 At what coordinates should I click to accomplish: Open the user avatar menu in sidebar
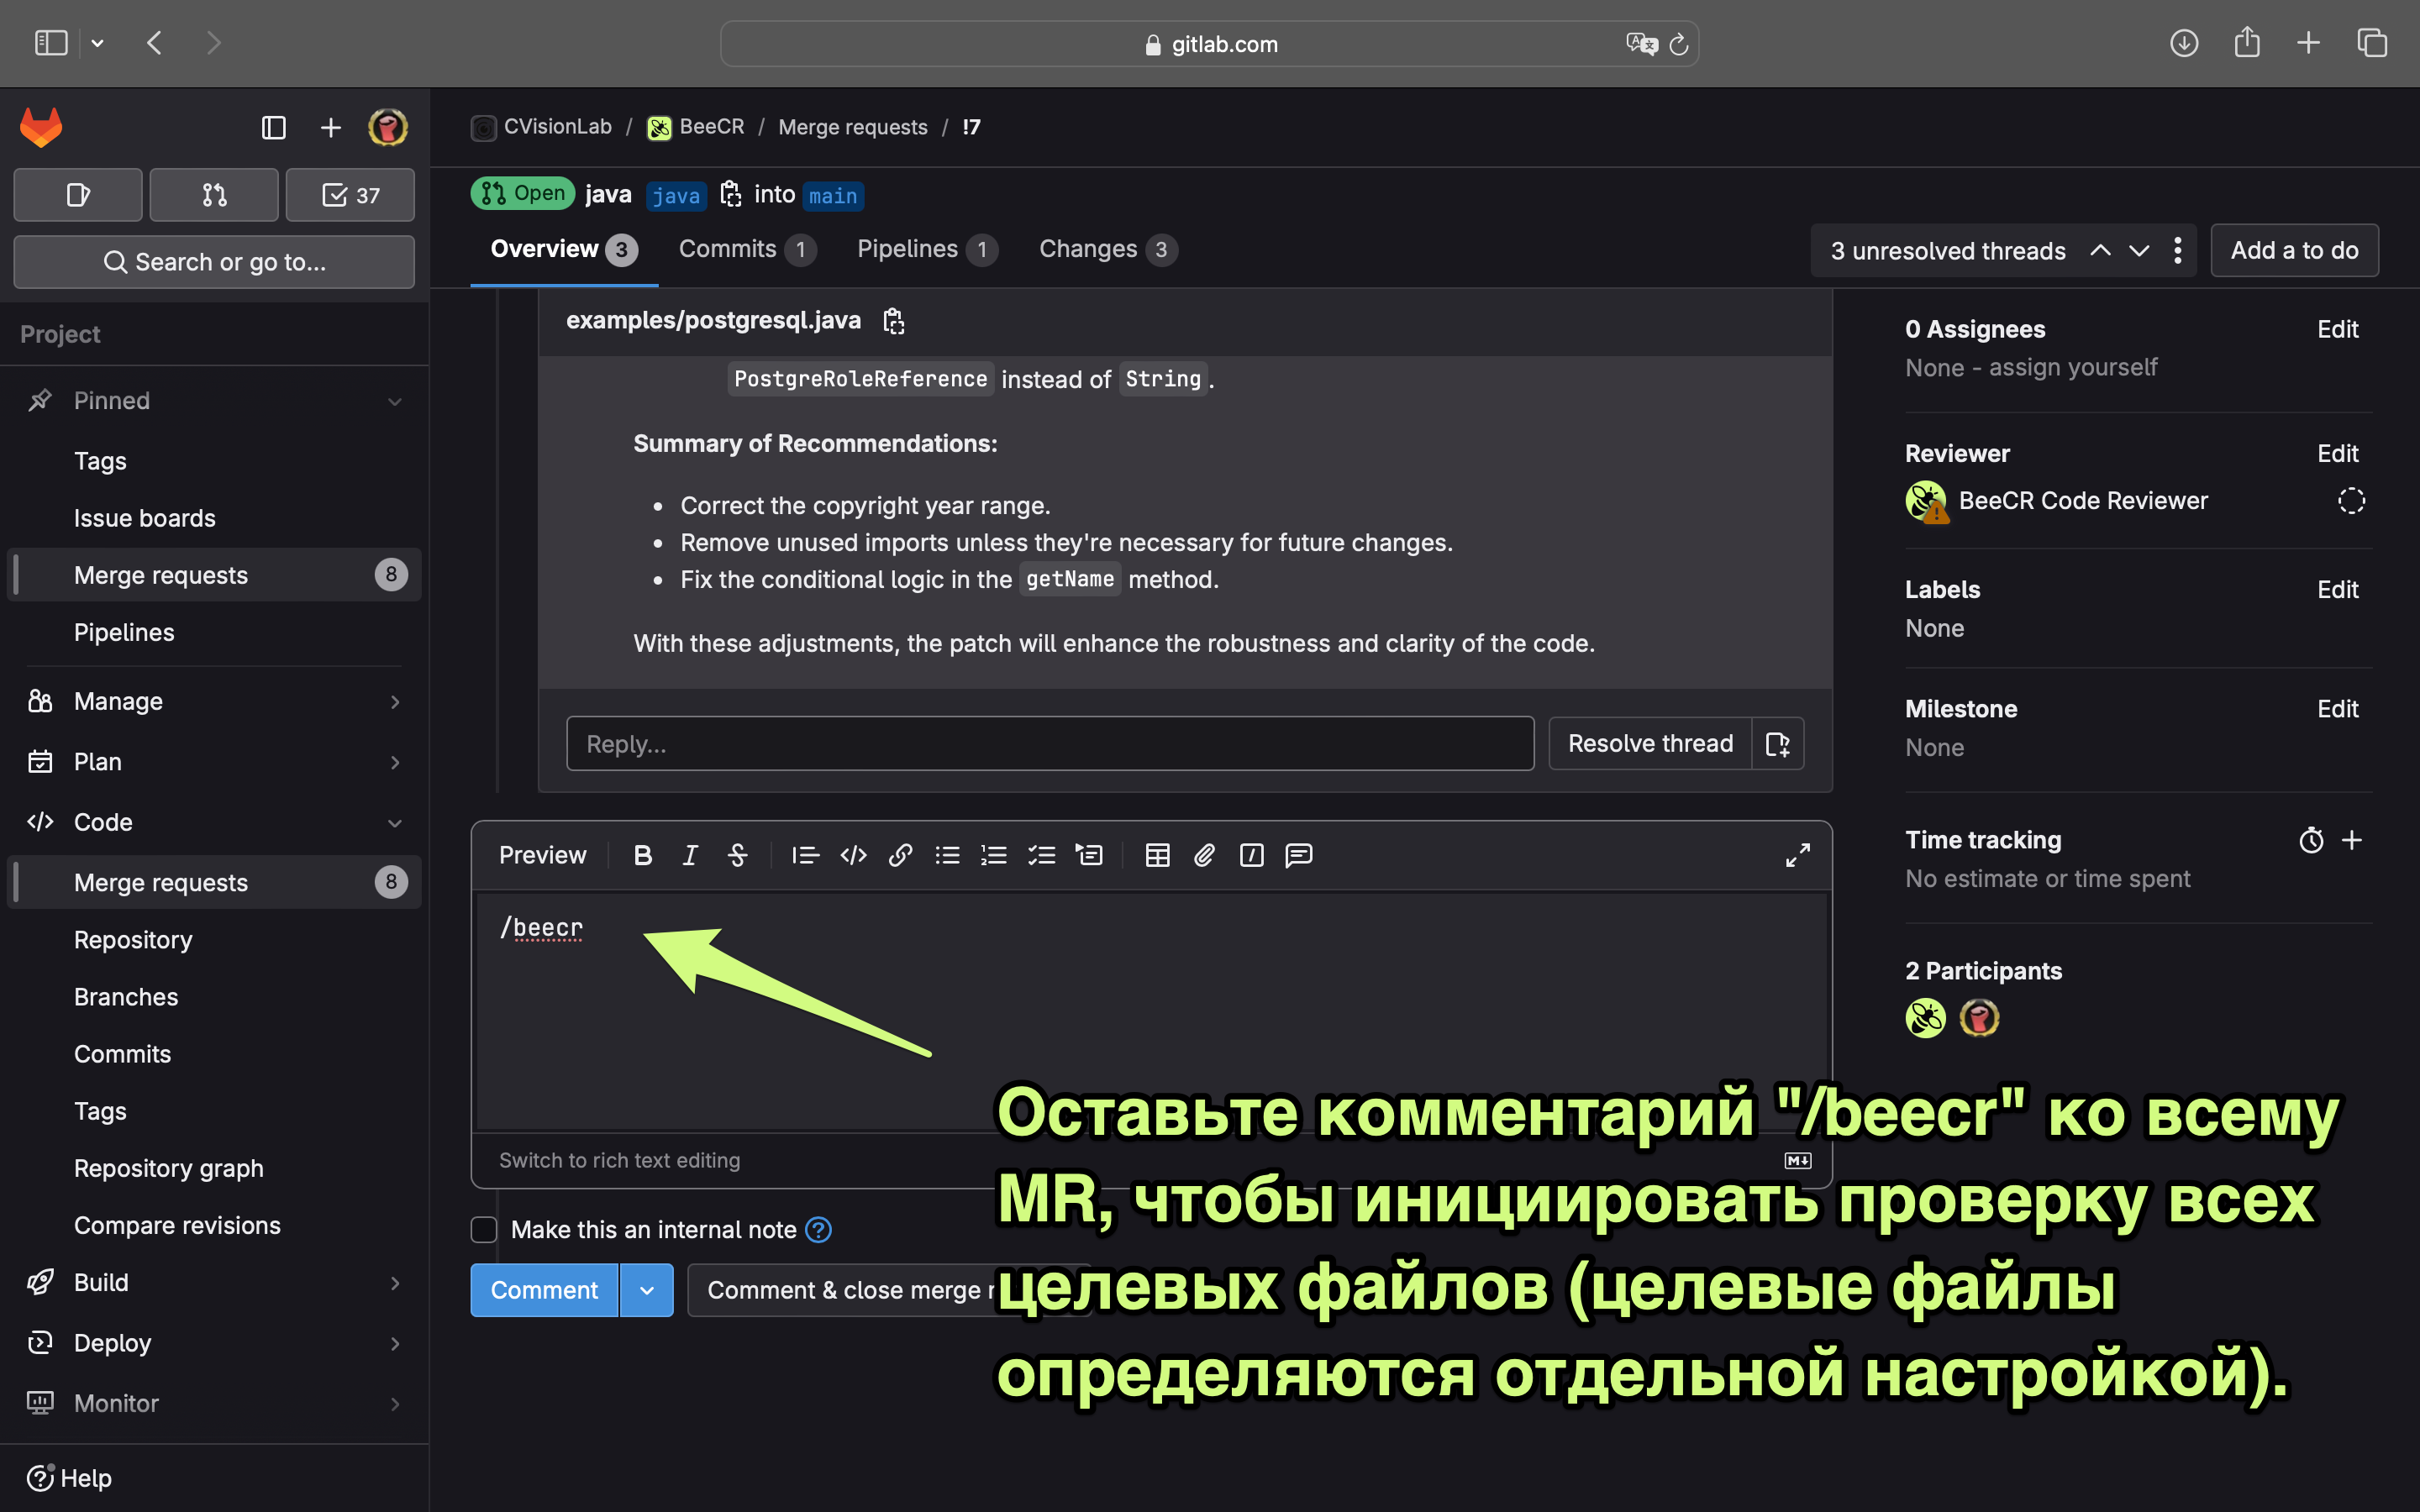[x=388, y=127]
